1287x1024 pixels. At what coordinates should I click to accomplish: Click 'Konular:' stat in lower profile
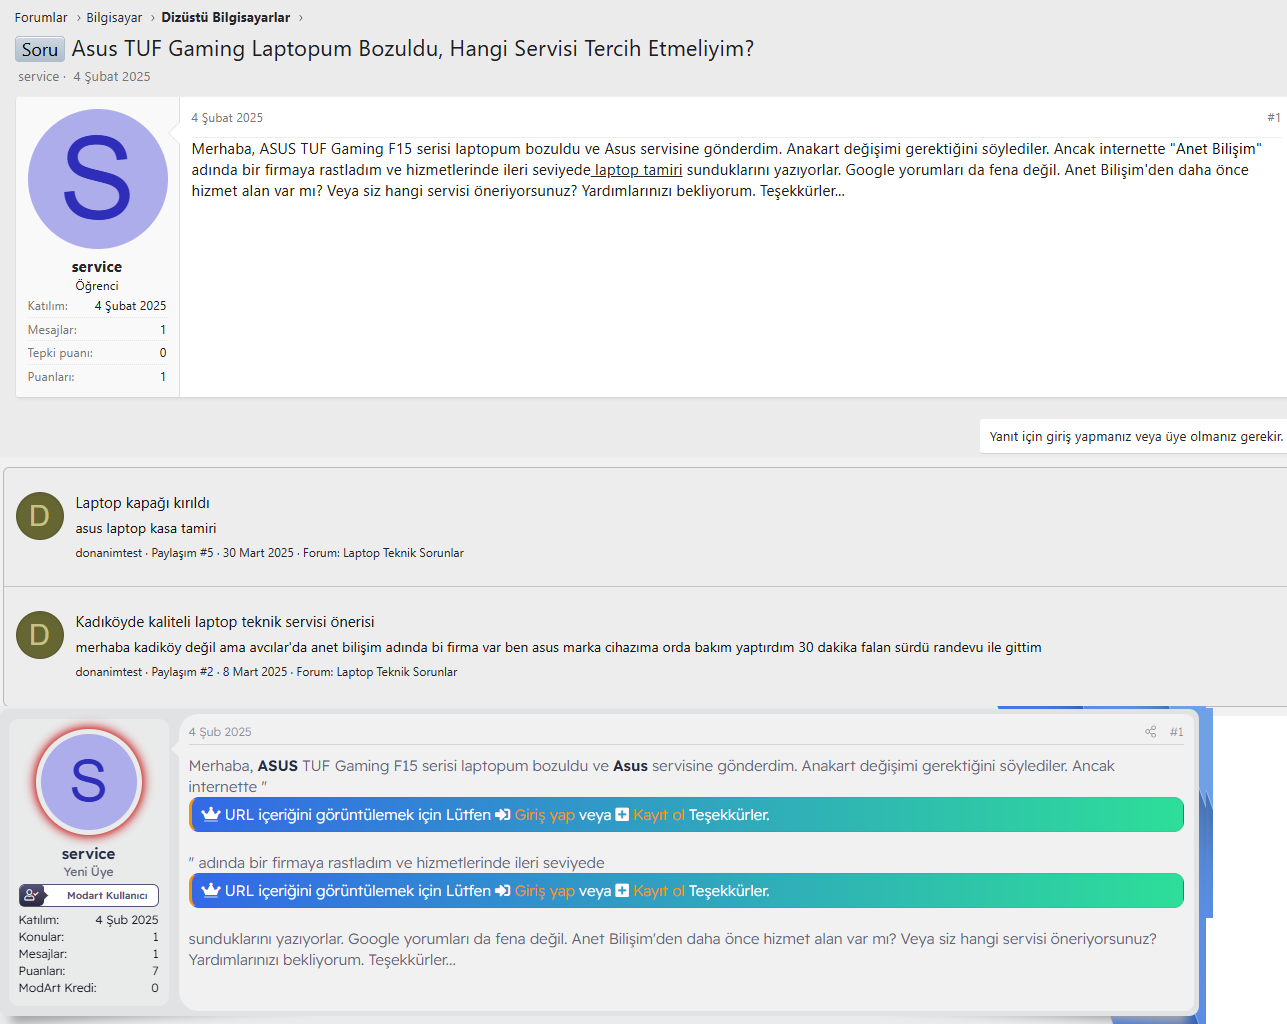(89, 937)
